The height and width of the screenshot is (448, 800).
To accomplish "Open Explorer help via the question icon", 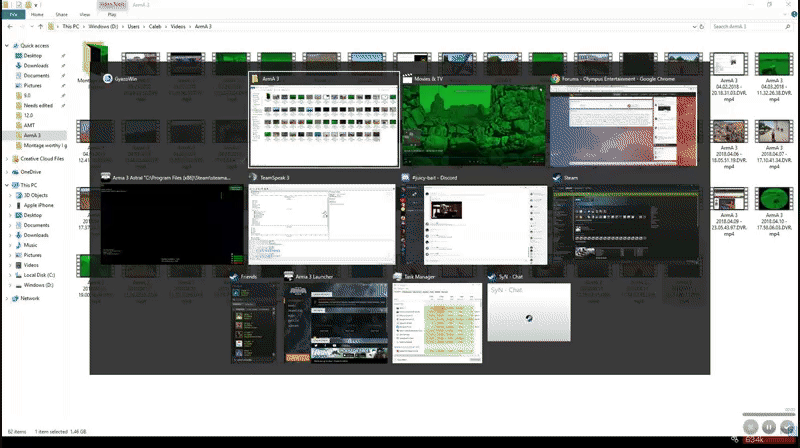I will click(x=794, y=15).
